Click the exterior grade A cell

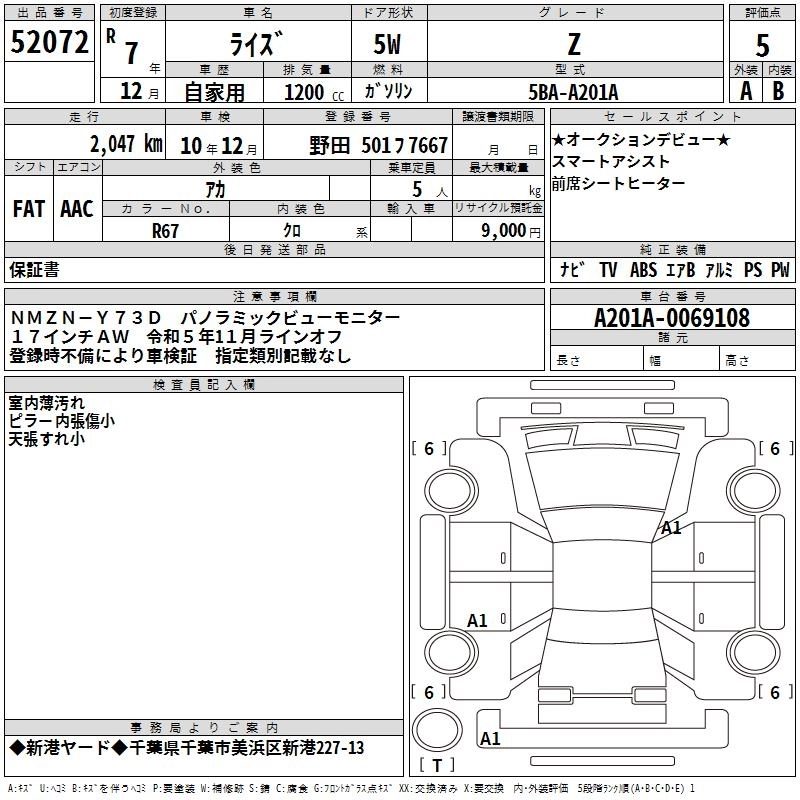coord(745,89)
